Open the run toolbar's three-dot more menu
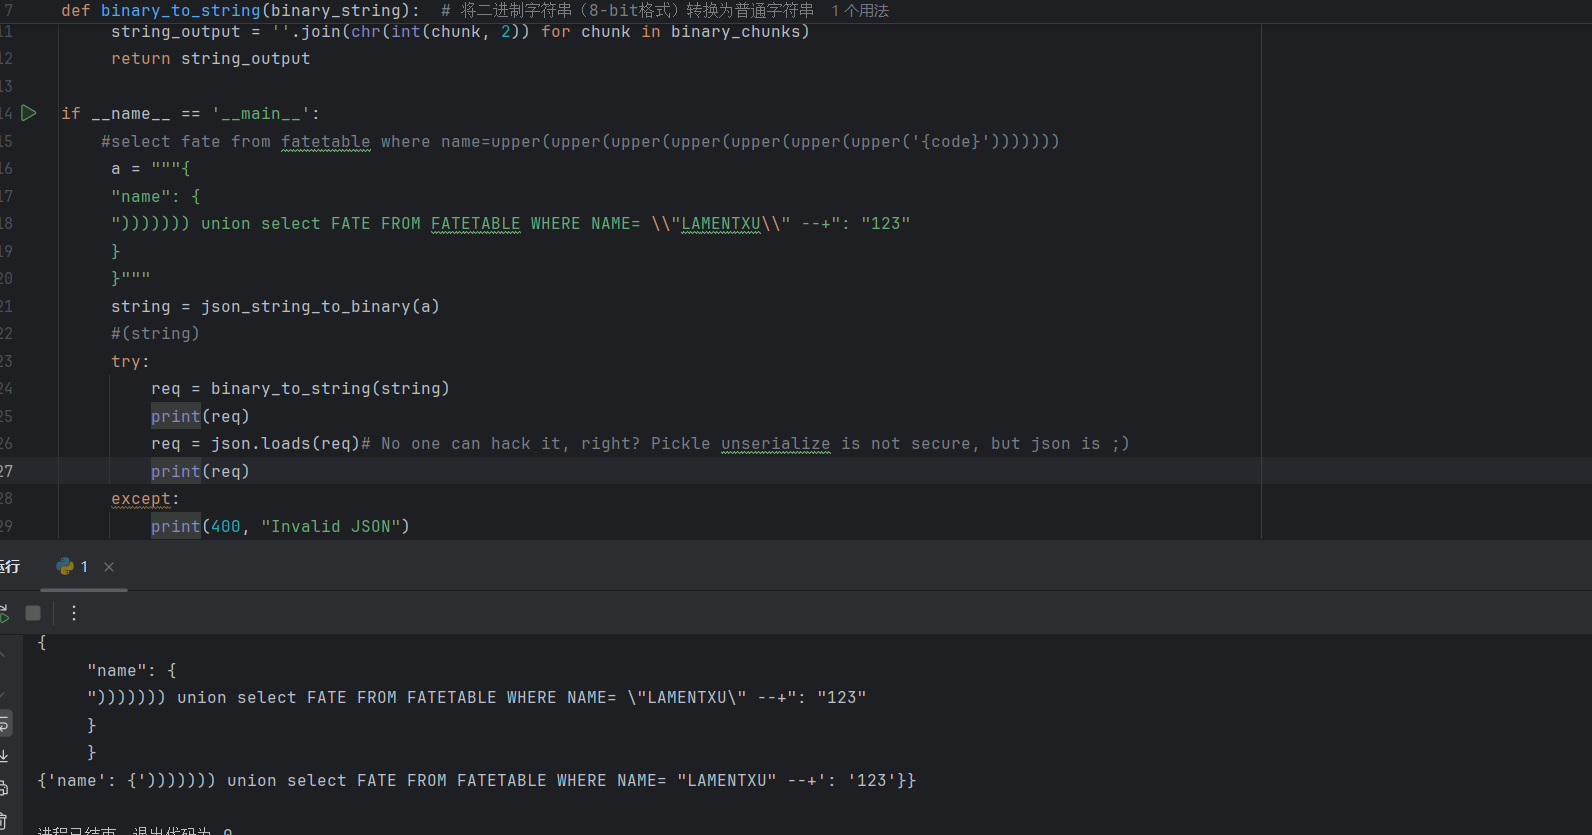 (74, 613)
